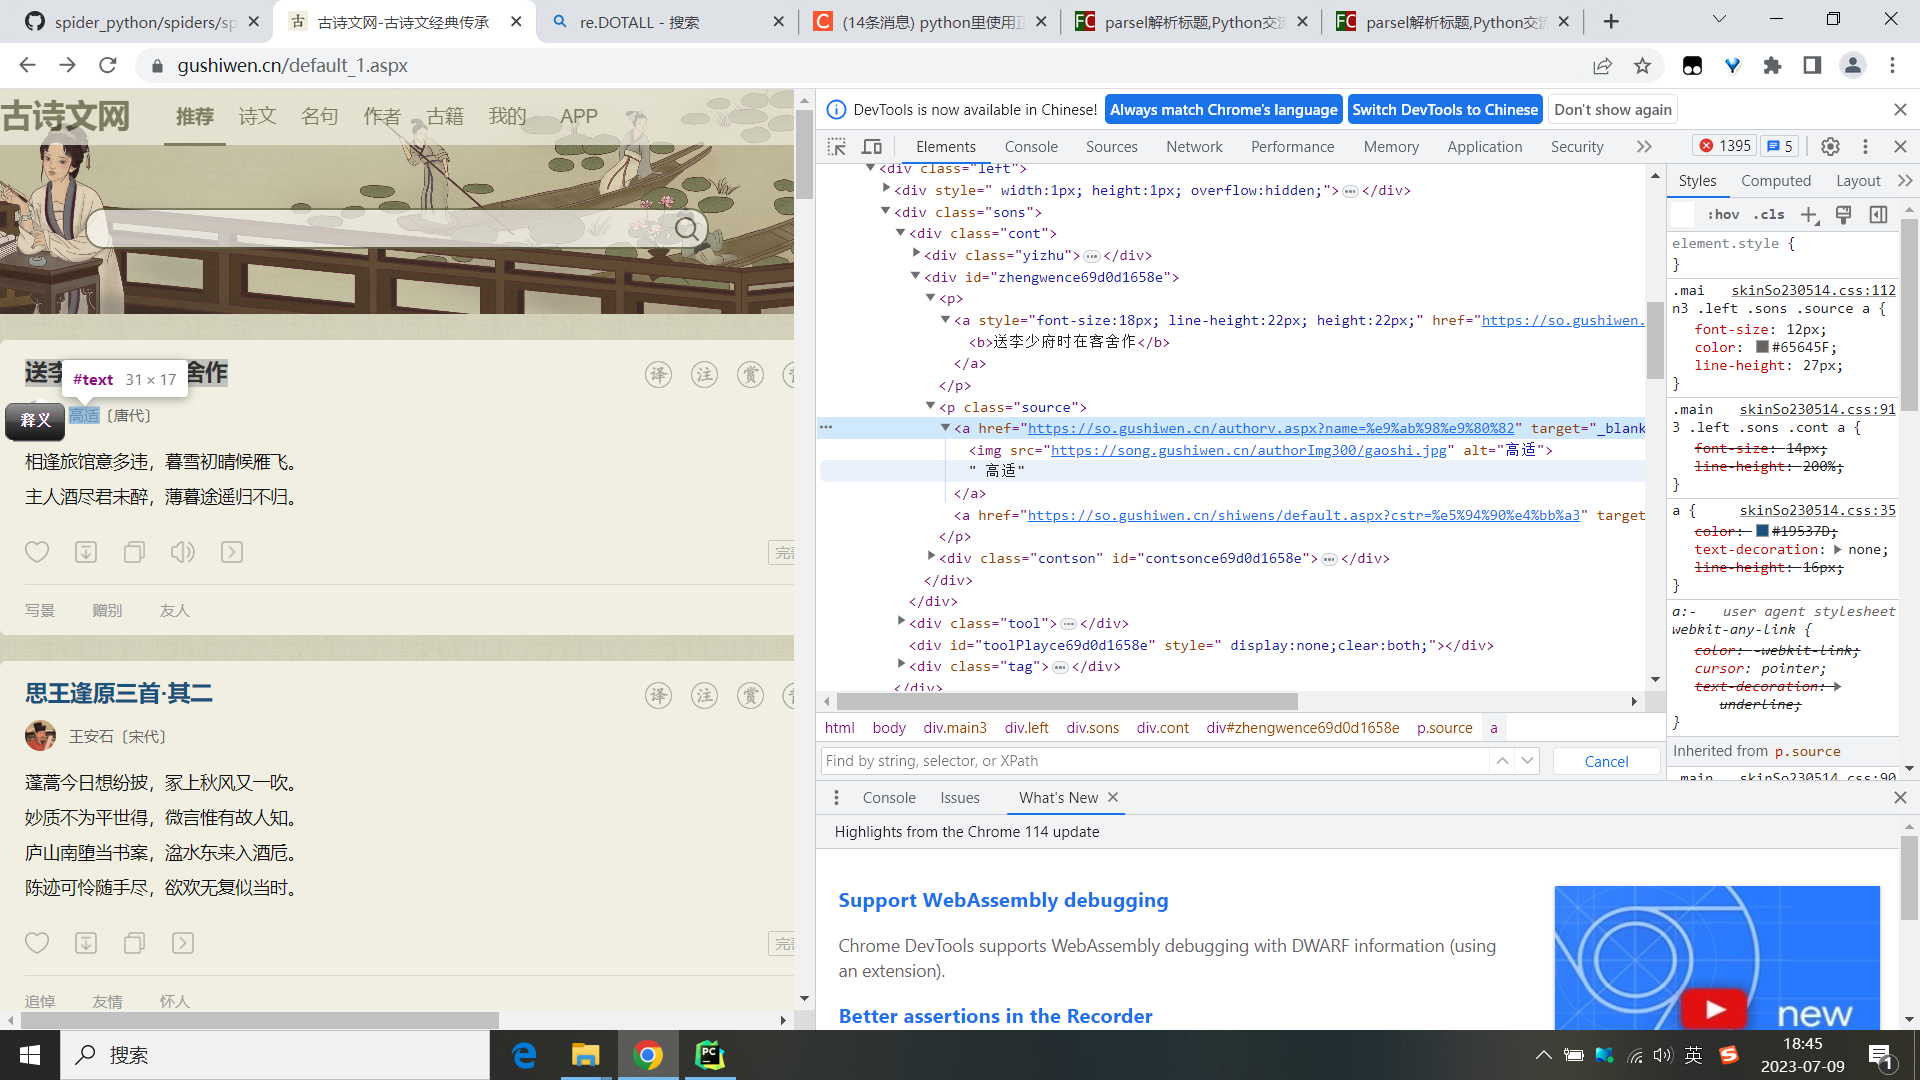
Task: Click the search magnifier on gushiwen page
Action: (687, 229)
